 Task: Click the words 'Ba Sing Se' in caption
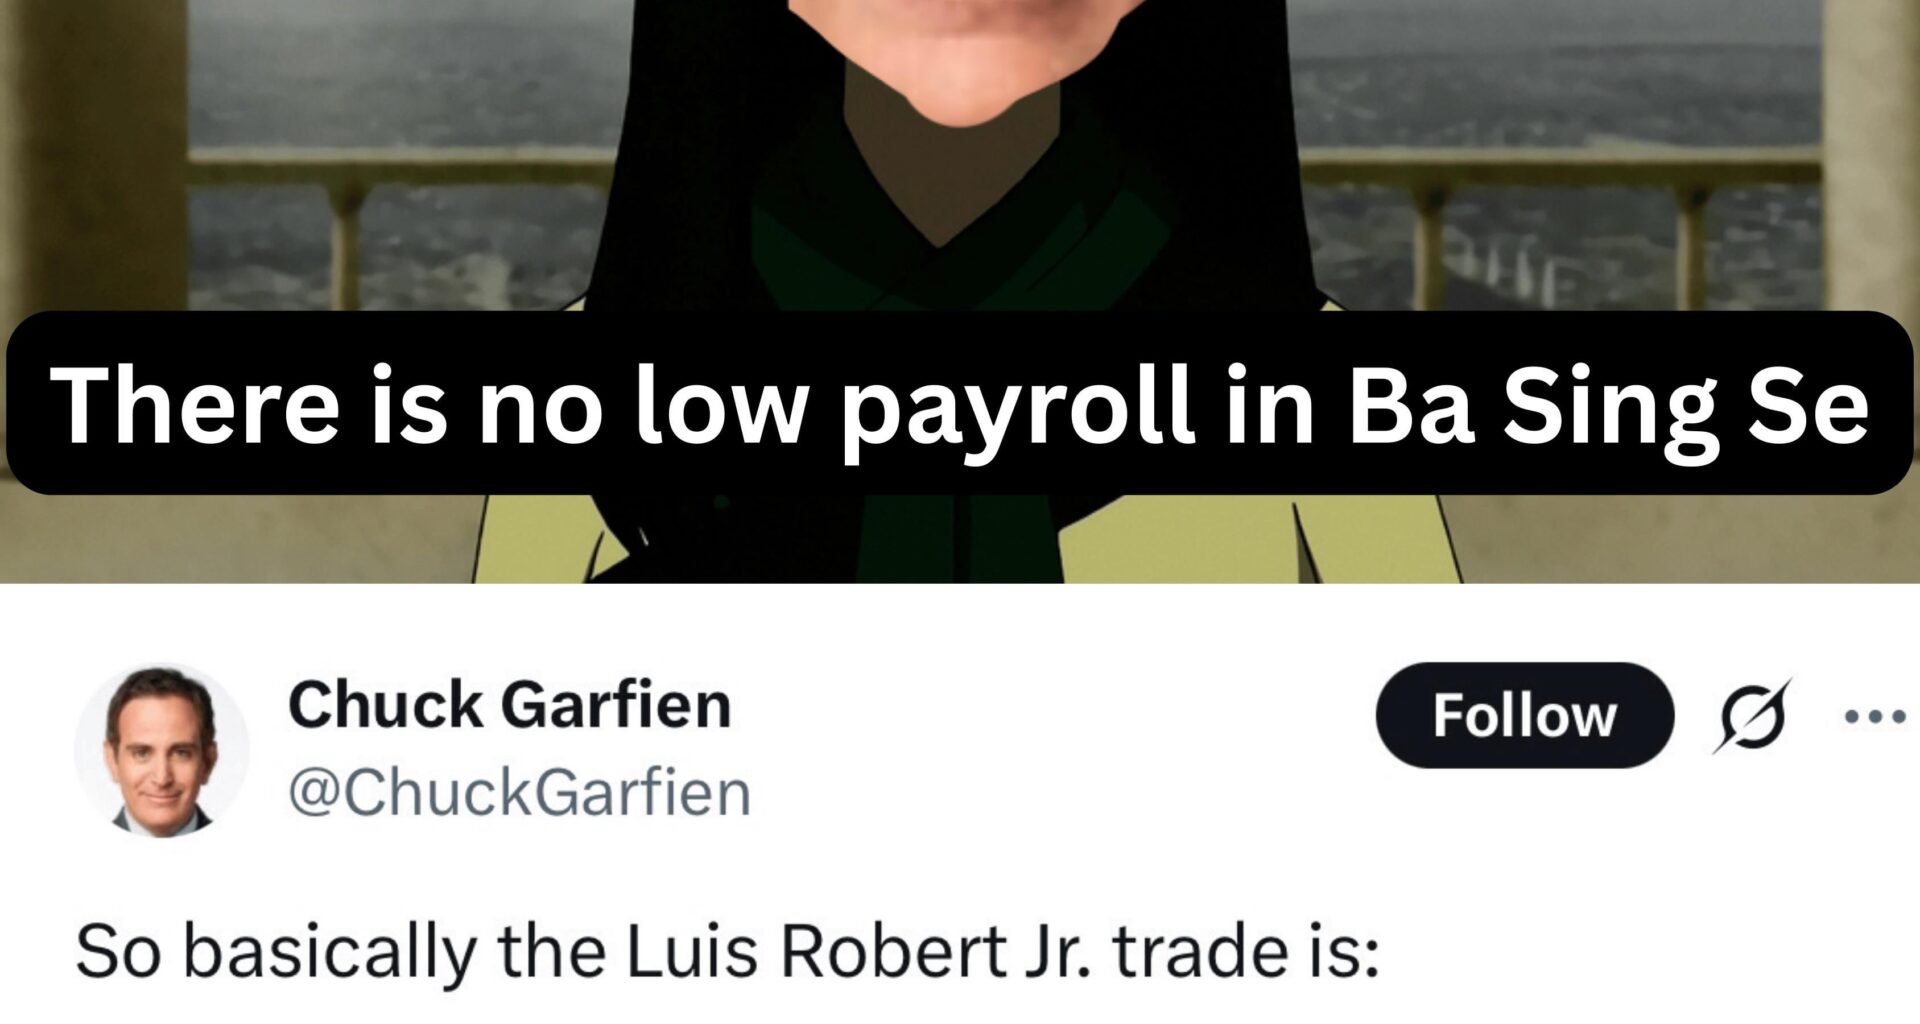point(1608,405)
